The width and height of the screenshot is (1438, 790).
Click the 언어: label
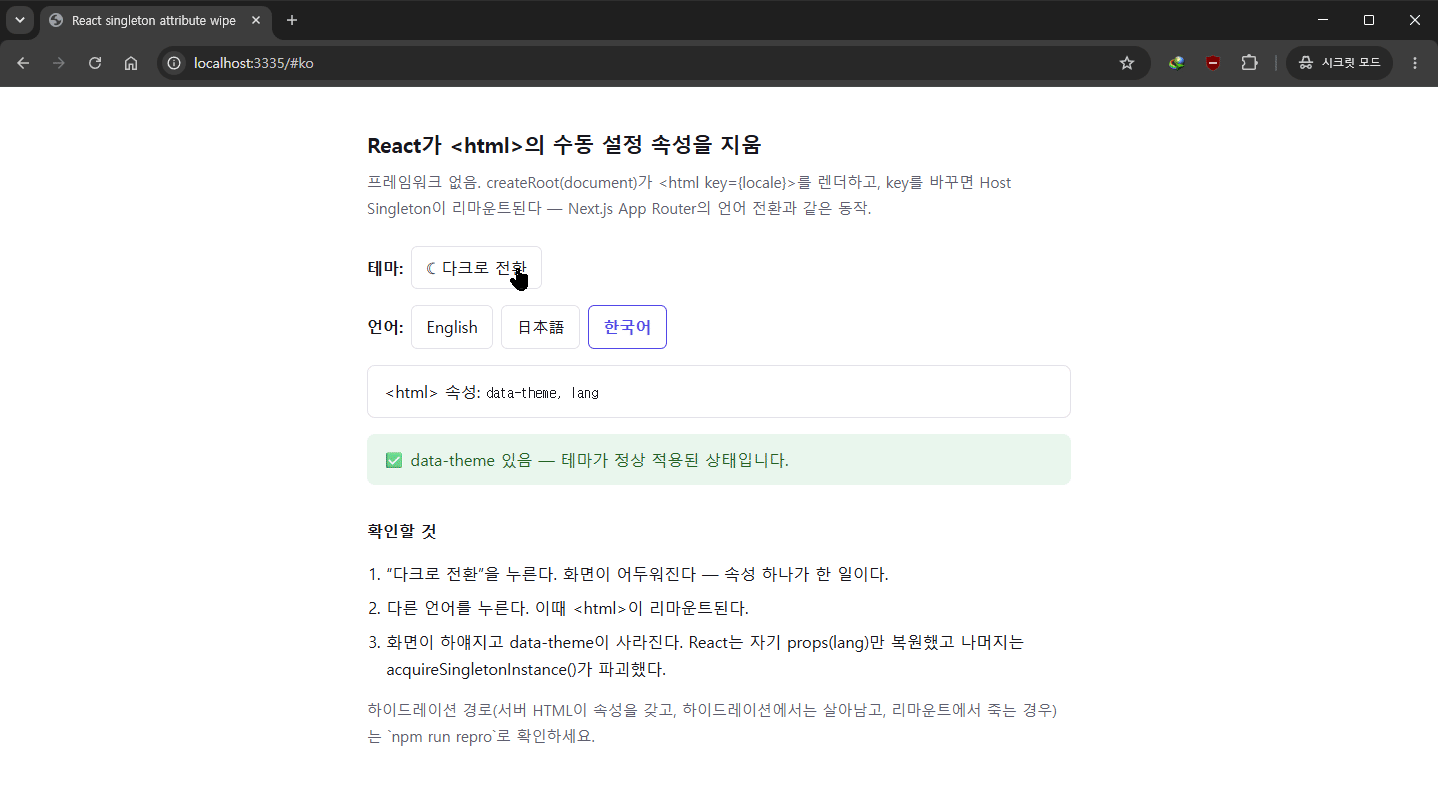[x=386, y=327]
